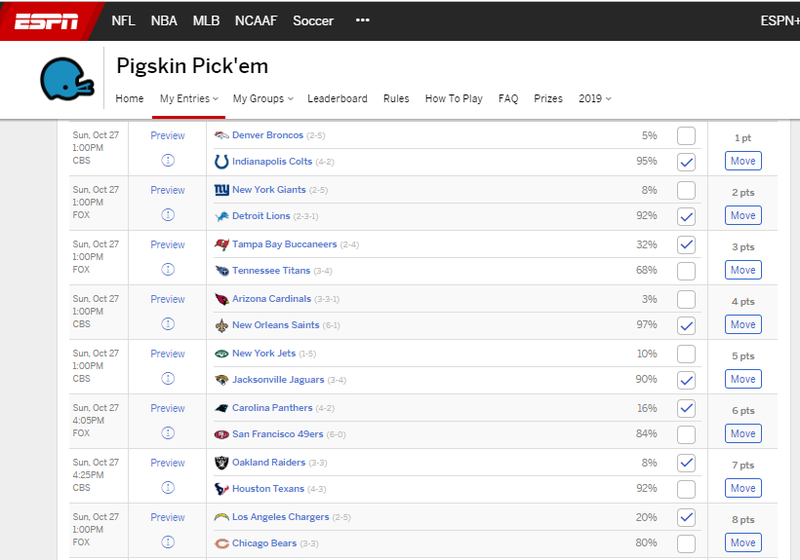This screenshot has width=800, height=560.
Task: Click the blue helmet Pick'em logo
Action: (67, 79)
